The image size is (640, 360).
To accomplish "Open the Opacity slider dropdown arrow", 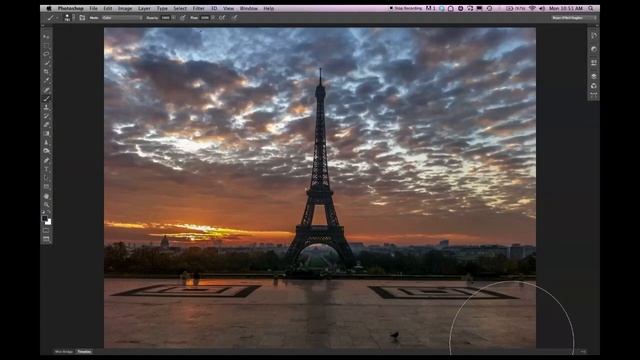I will point(174,18).
